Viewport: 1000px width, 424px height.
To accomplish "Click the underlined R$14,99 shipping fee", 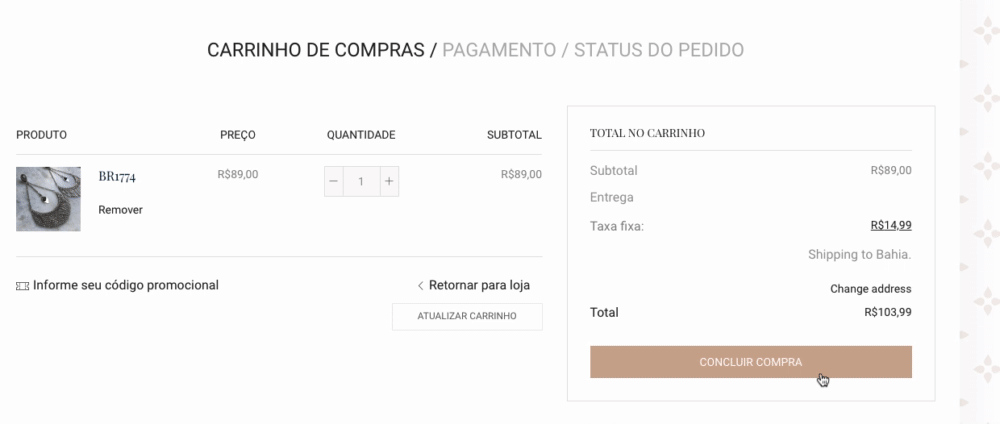I will (x=890, y=225).
